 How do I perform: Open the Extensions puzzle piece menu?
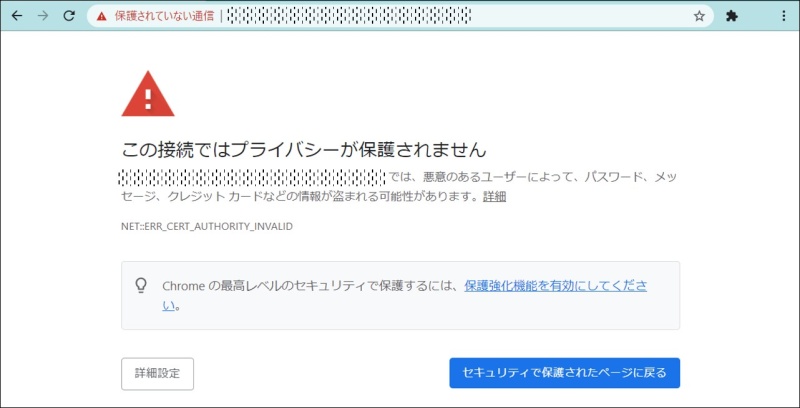[732, 16]
